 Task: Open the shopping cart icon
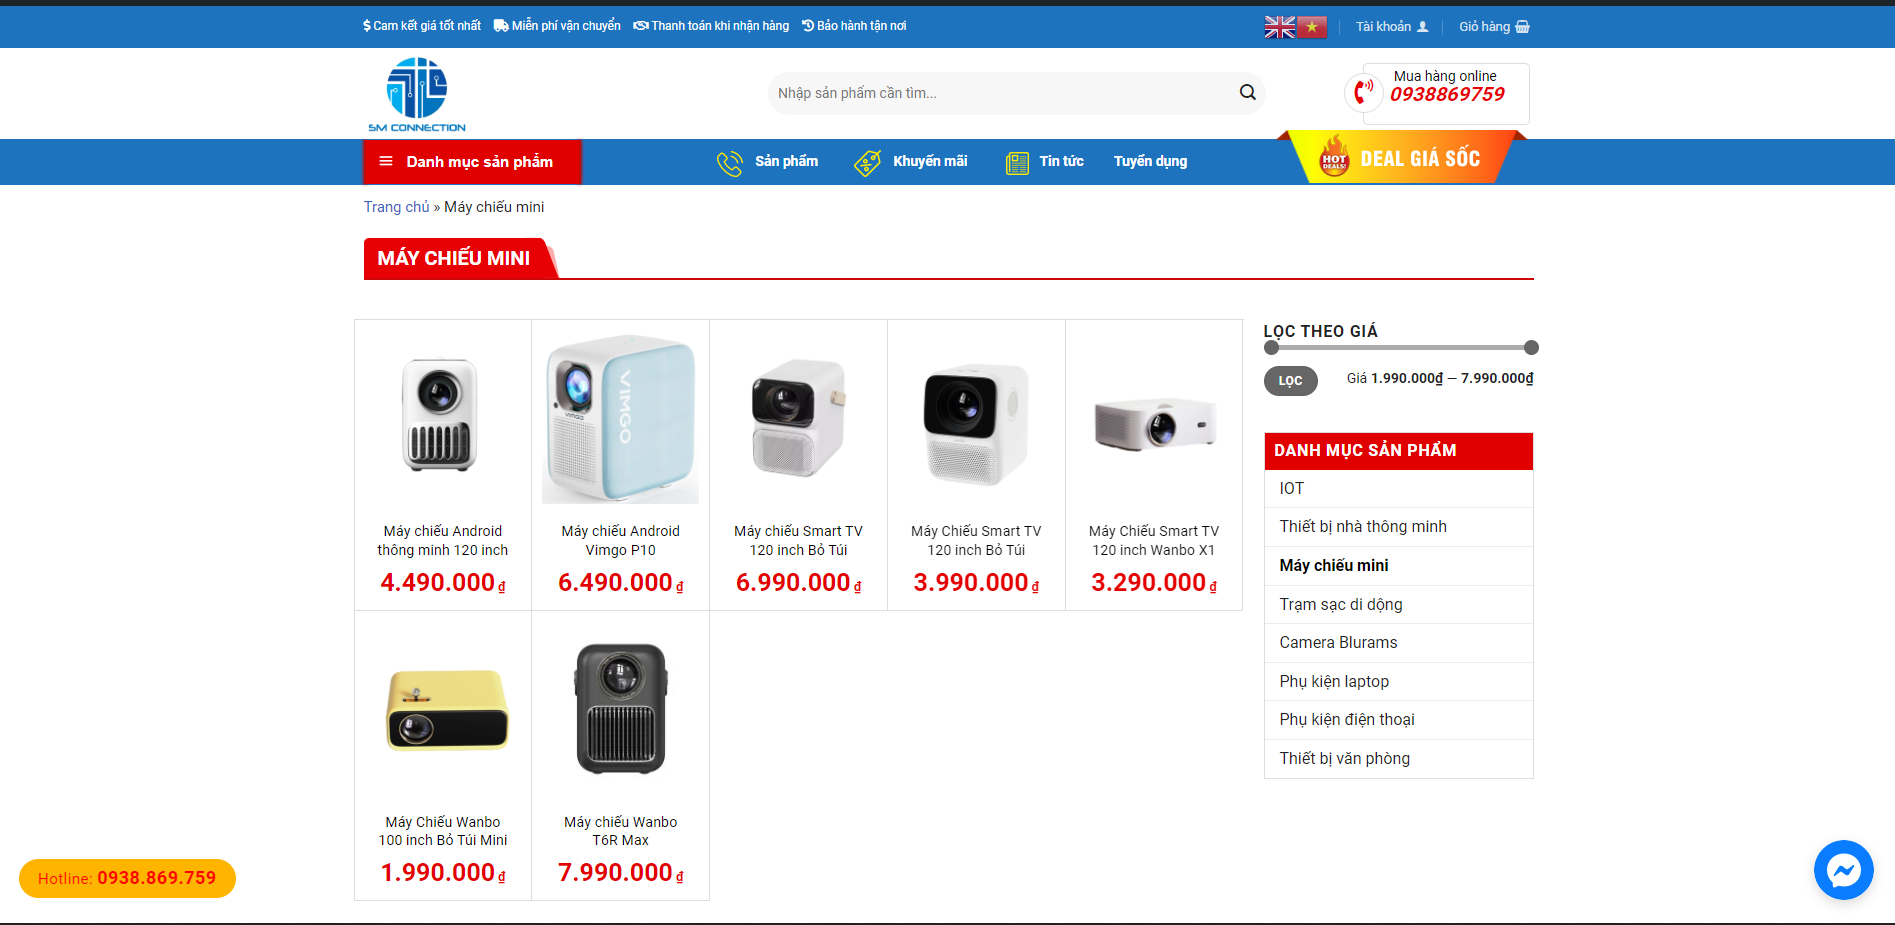[1522, 27]
